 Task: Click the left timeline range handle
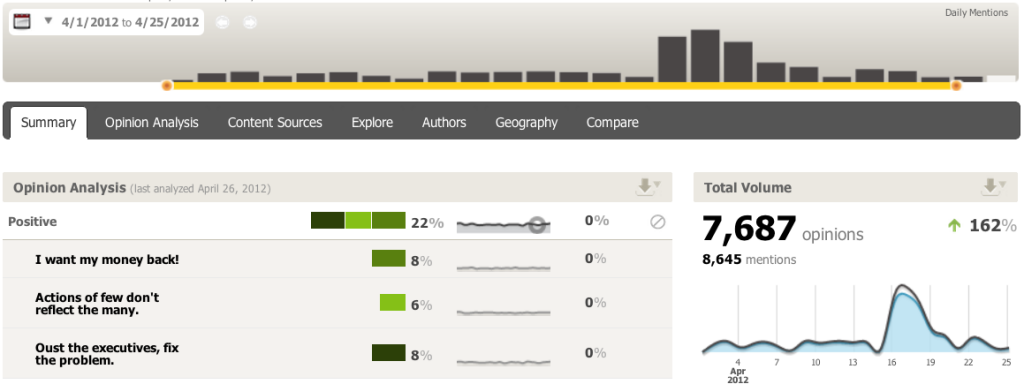[x=167, y=86]
